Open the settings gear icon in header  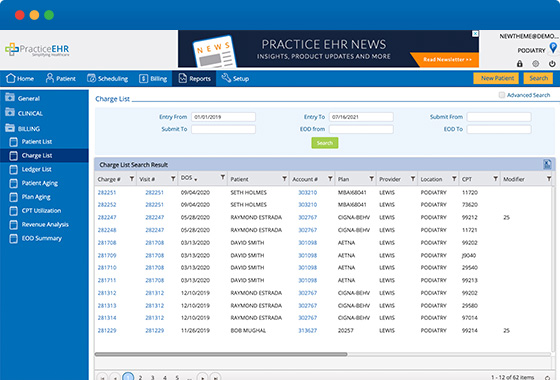coord(536,64)
